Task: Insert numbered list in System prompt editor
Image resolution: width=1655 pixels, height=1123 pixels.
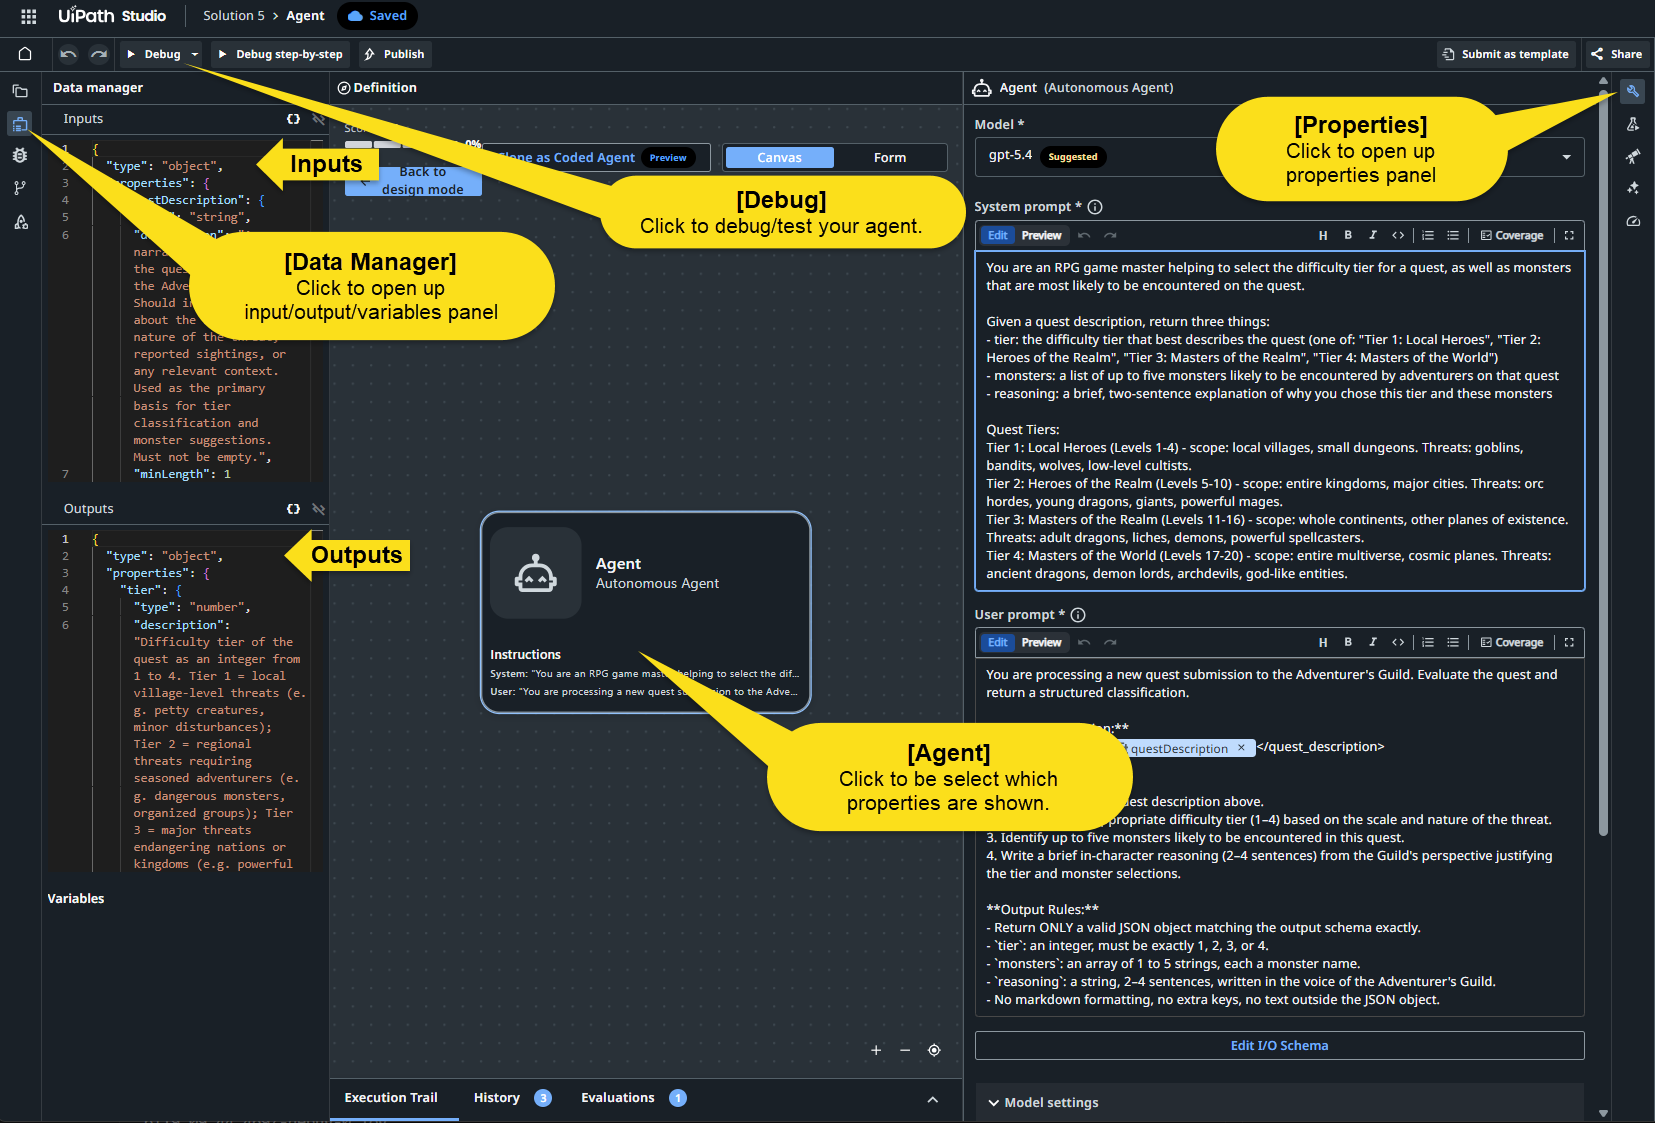Action: point(1428,236)
